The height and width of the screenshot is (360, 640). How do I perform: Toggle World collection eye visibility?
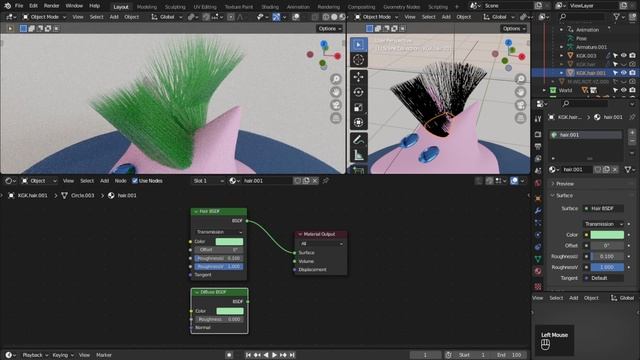tap(624, 90)
